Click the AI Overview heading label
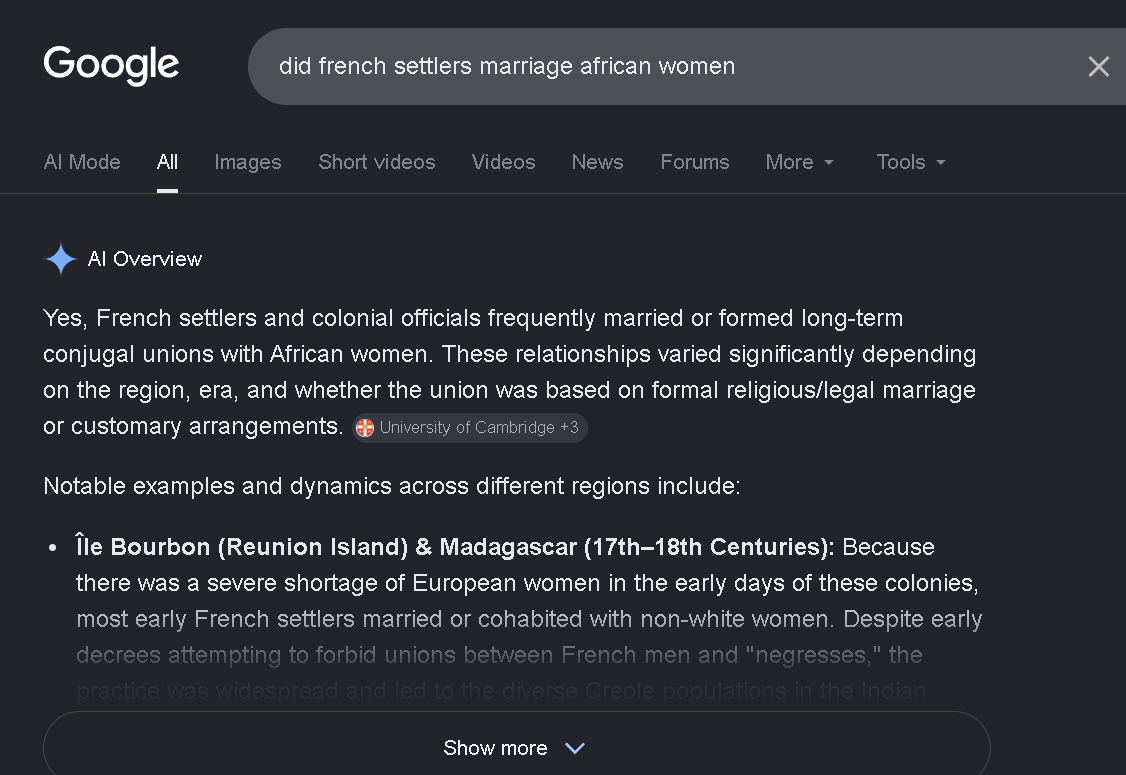1126x775 pixels. tap(145, 259)
